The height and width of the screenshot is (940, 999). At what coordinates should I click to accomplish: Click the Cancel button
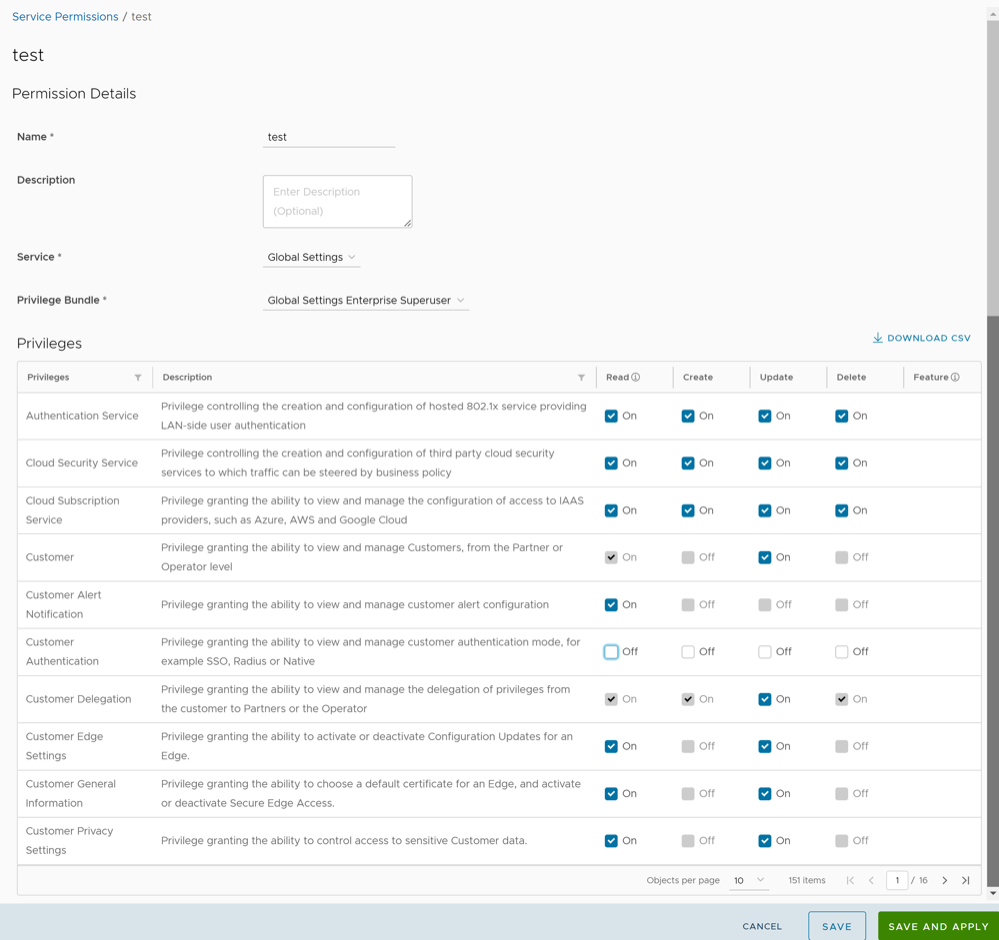coord(762,926)
